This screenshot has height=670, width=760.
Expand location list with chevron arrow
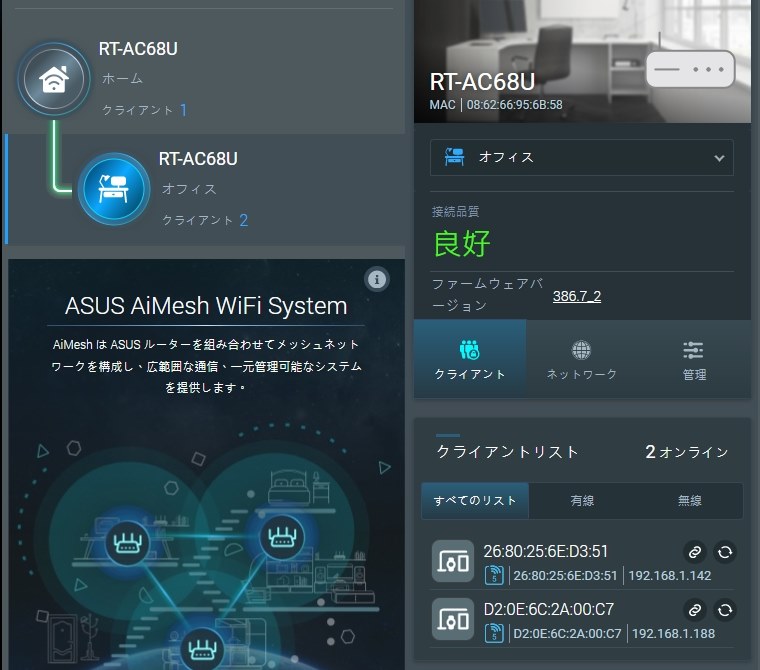click(x=719, y=158)
